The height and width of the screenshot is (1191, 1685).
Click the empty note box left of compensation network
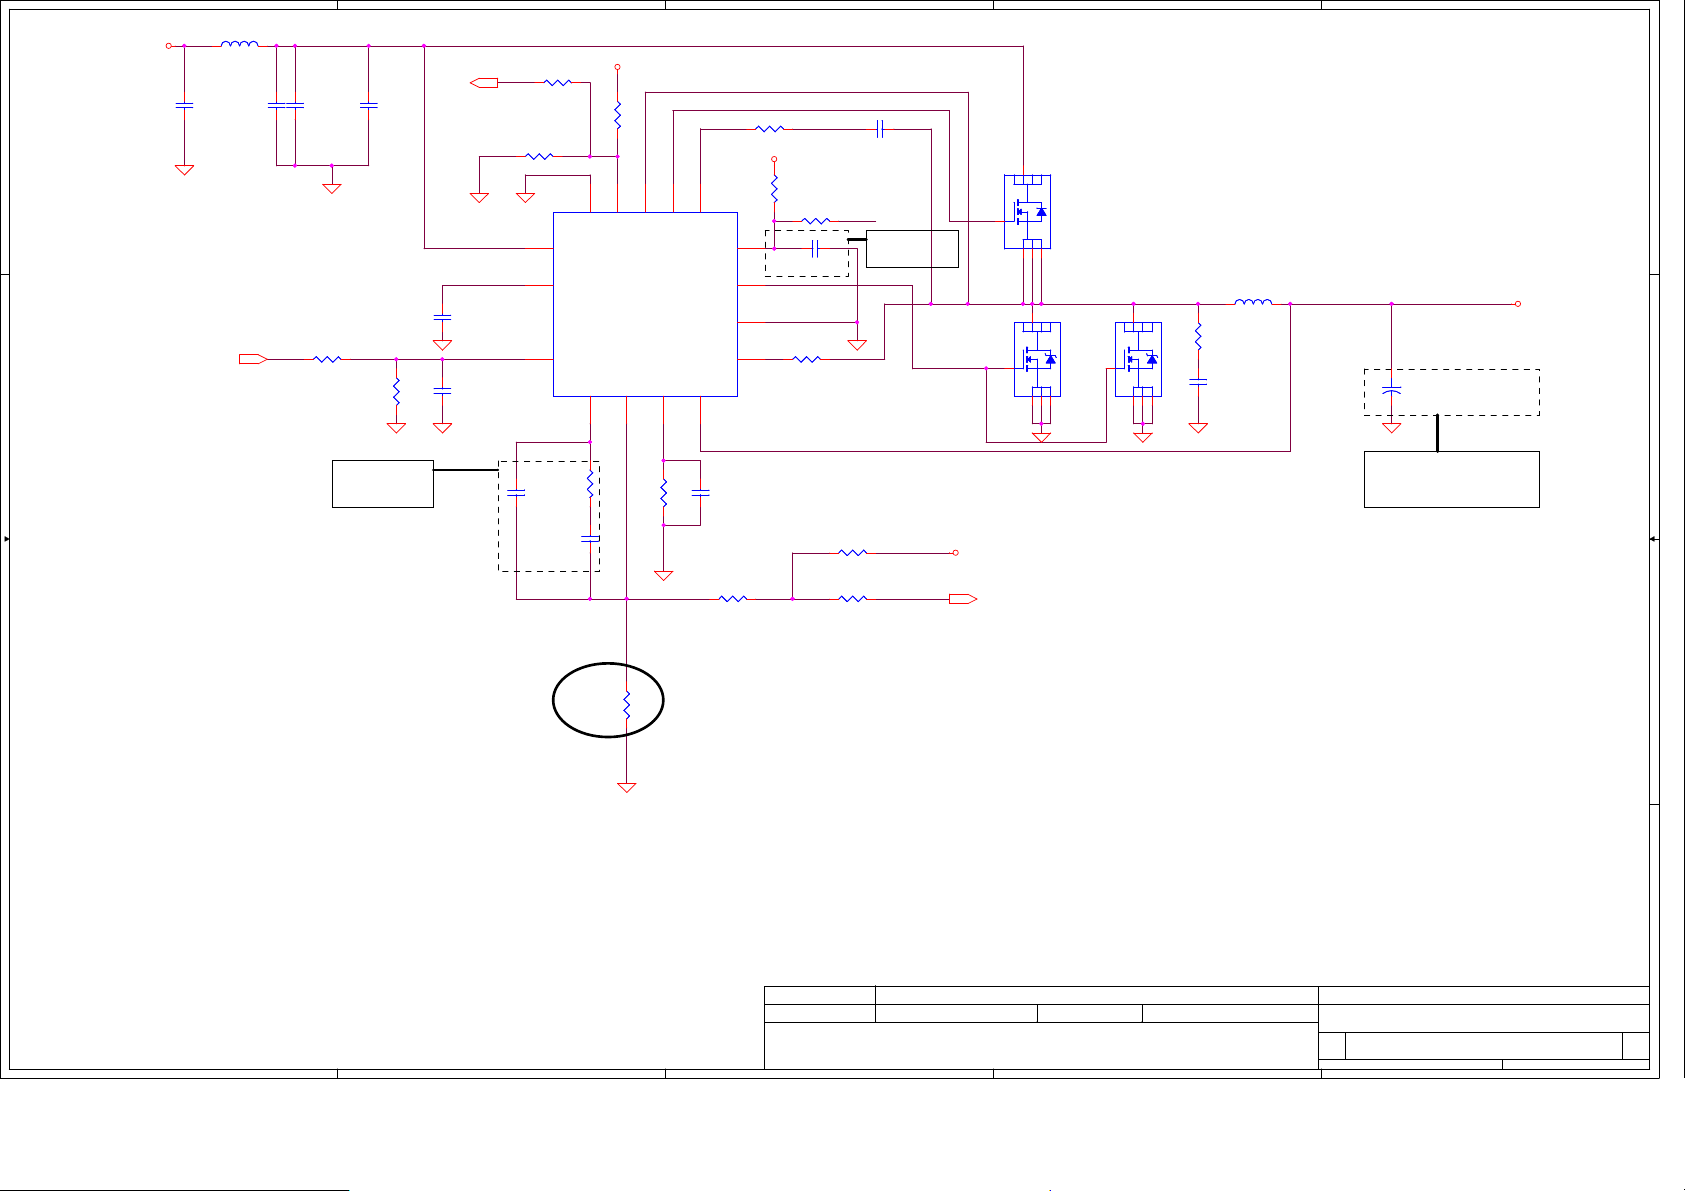[x=382, y=484]
